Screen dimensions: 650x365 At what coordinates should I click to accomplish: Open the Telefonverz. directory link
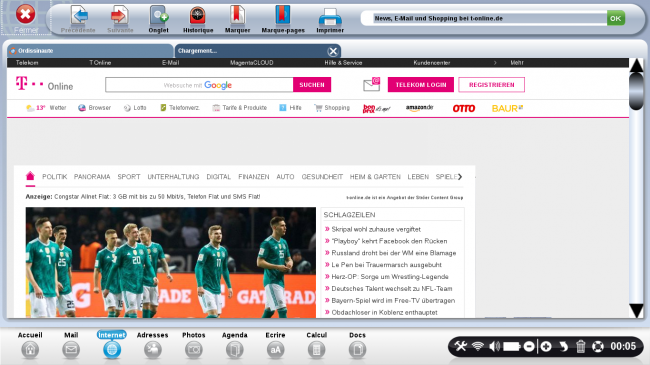tap(180, 108)
